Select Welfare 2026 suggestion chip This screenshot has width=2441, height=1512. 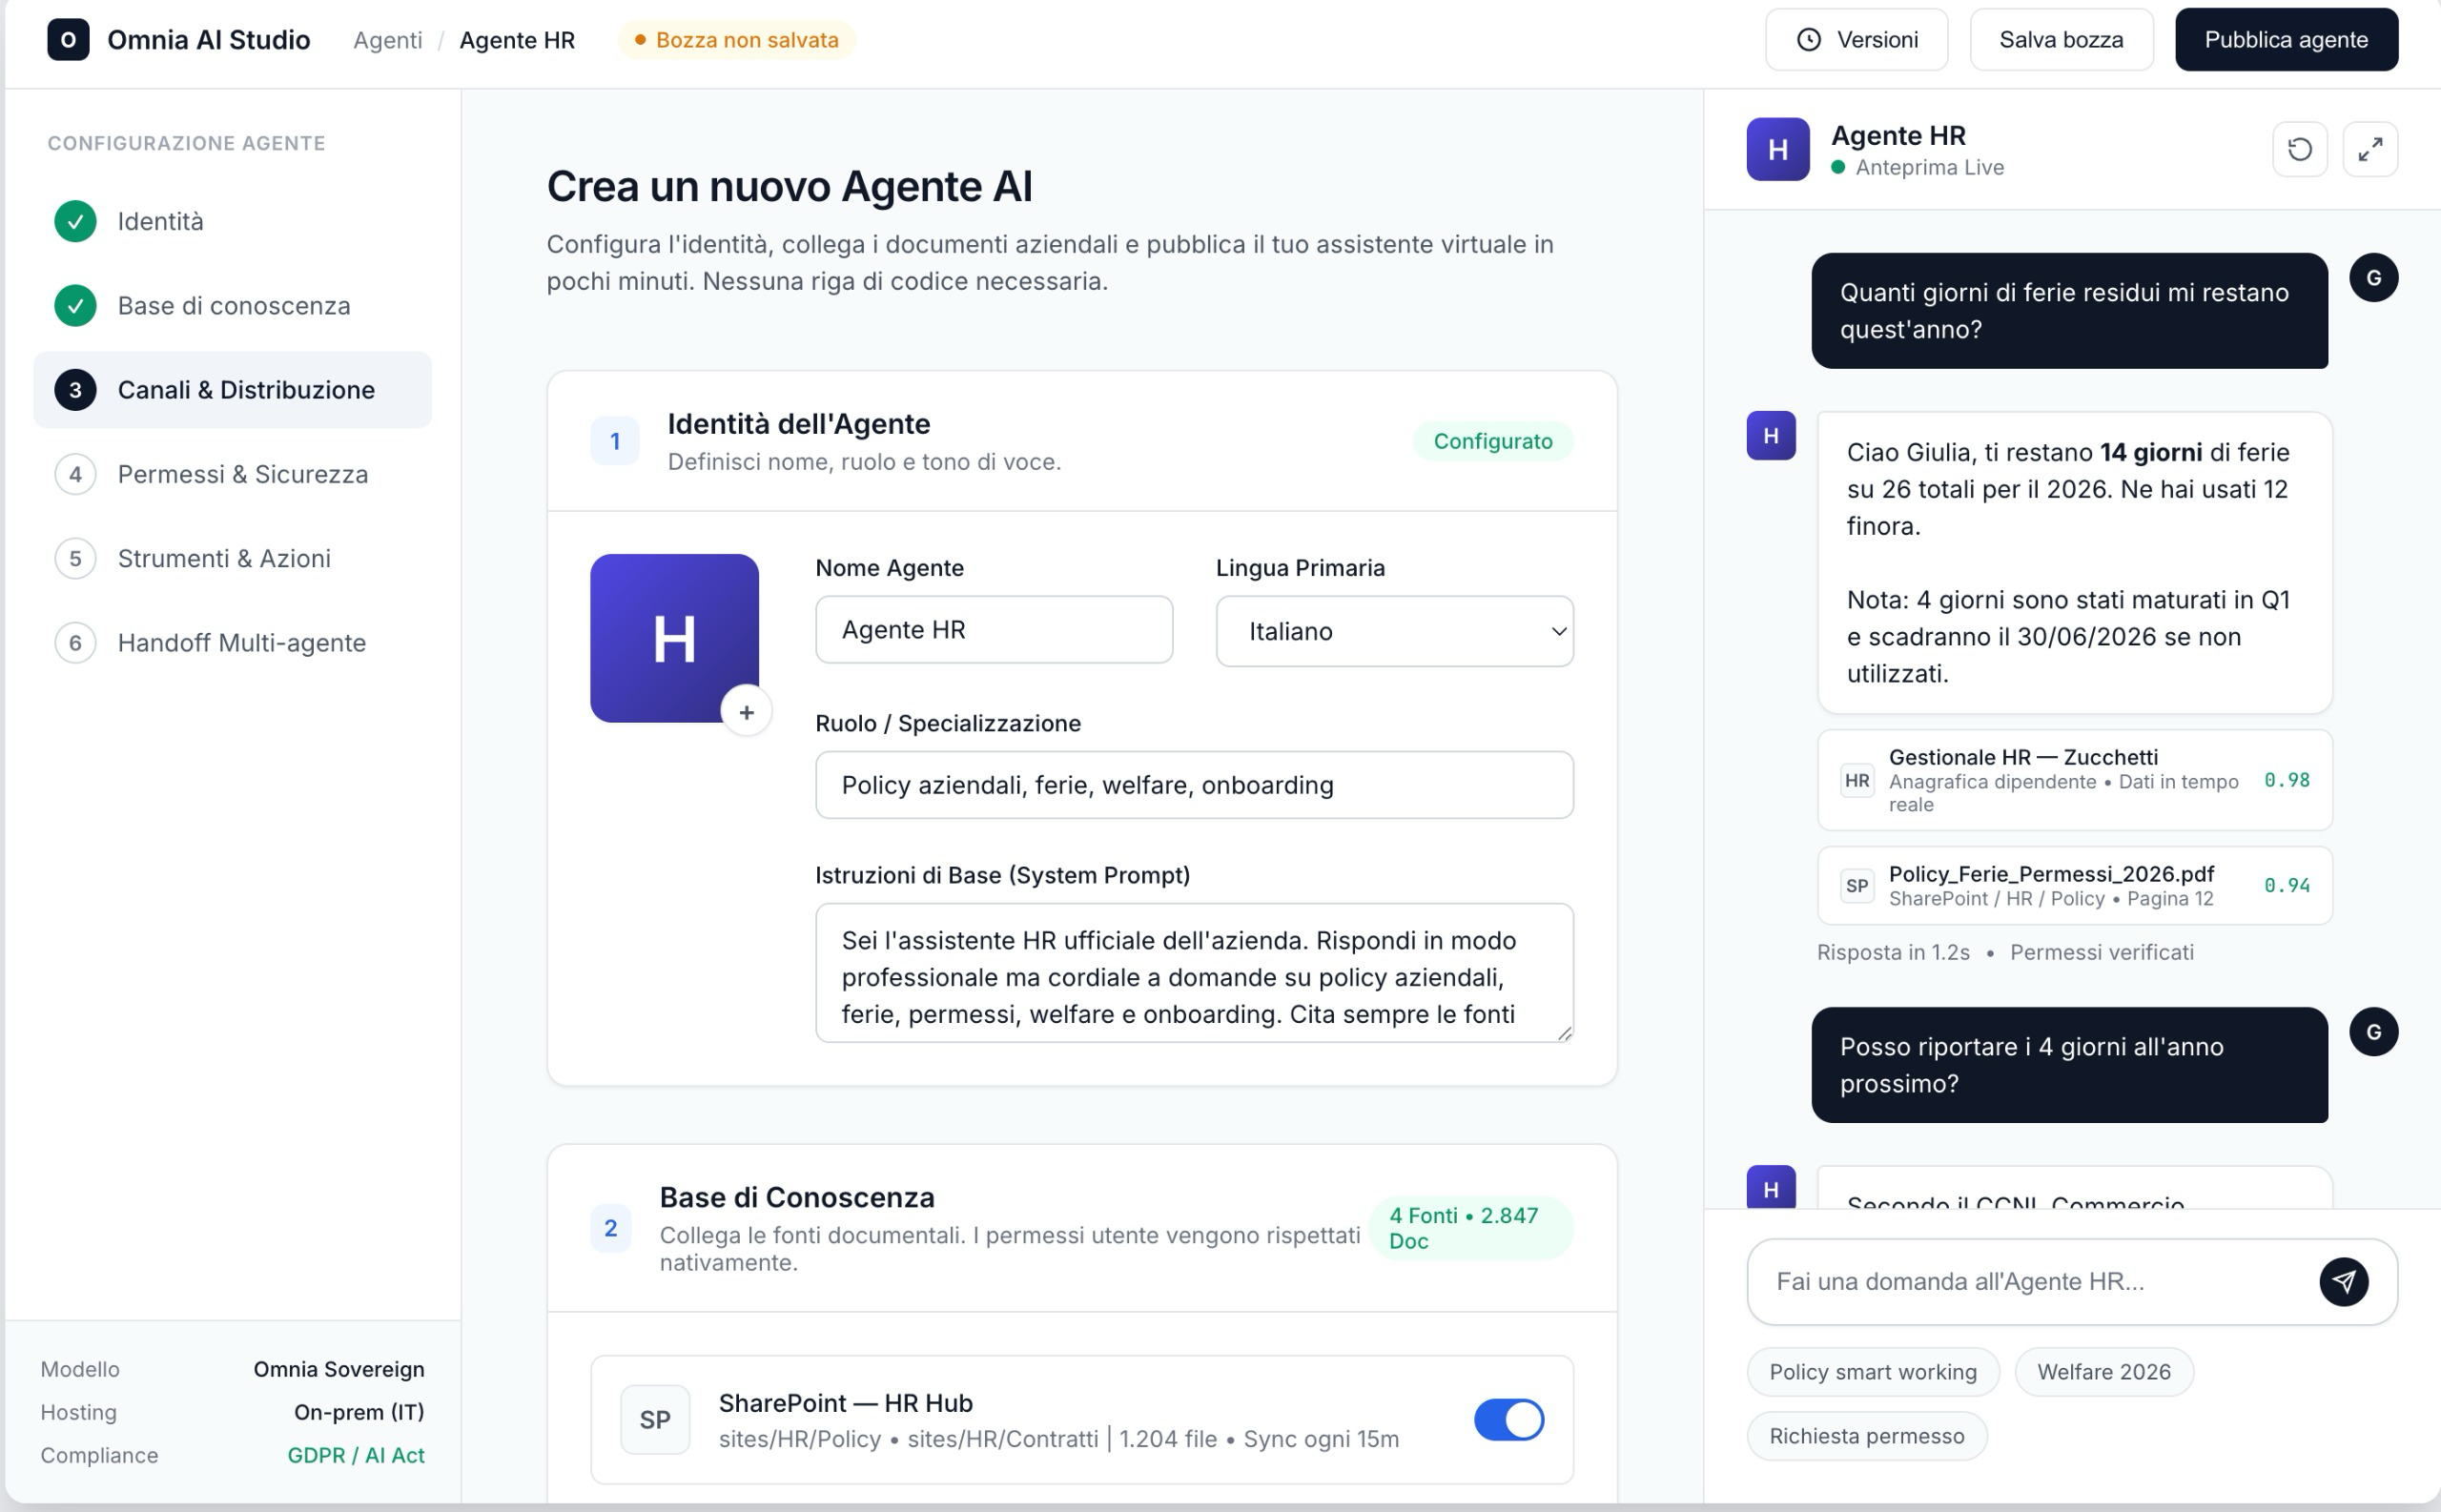2104,1372
